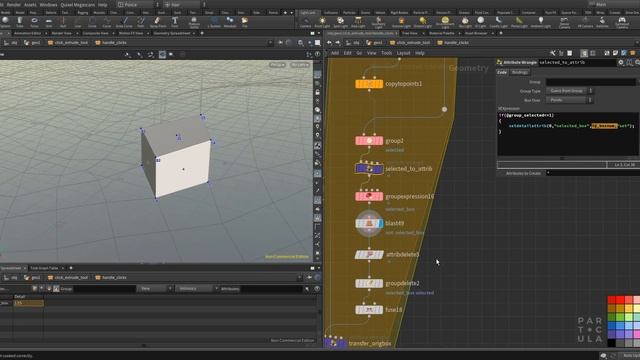Image resolution: width=640 pixels, height=360 pixels.
Task: Click geo1 in spreadsheet path bar
Action: pyautogui.click(x=32, y=278)
